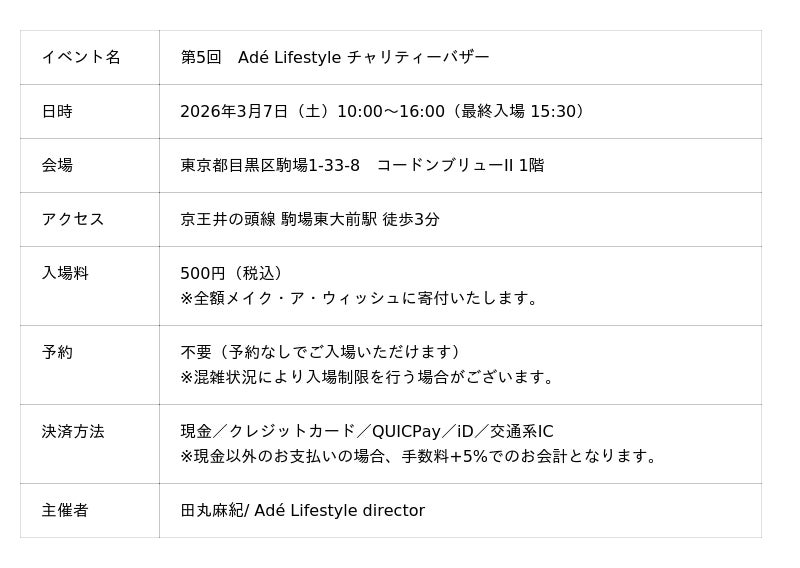Image resolution: width=800 pixels, height=568 pixels.
Task: Click the 日時 label cell
Action: point(57,111)
